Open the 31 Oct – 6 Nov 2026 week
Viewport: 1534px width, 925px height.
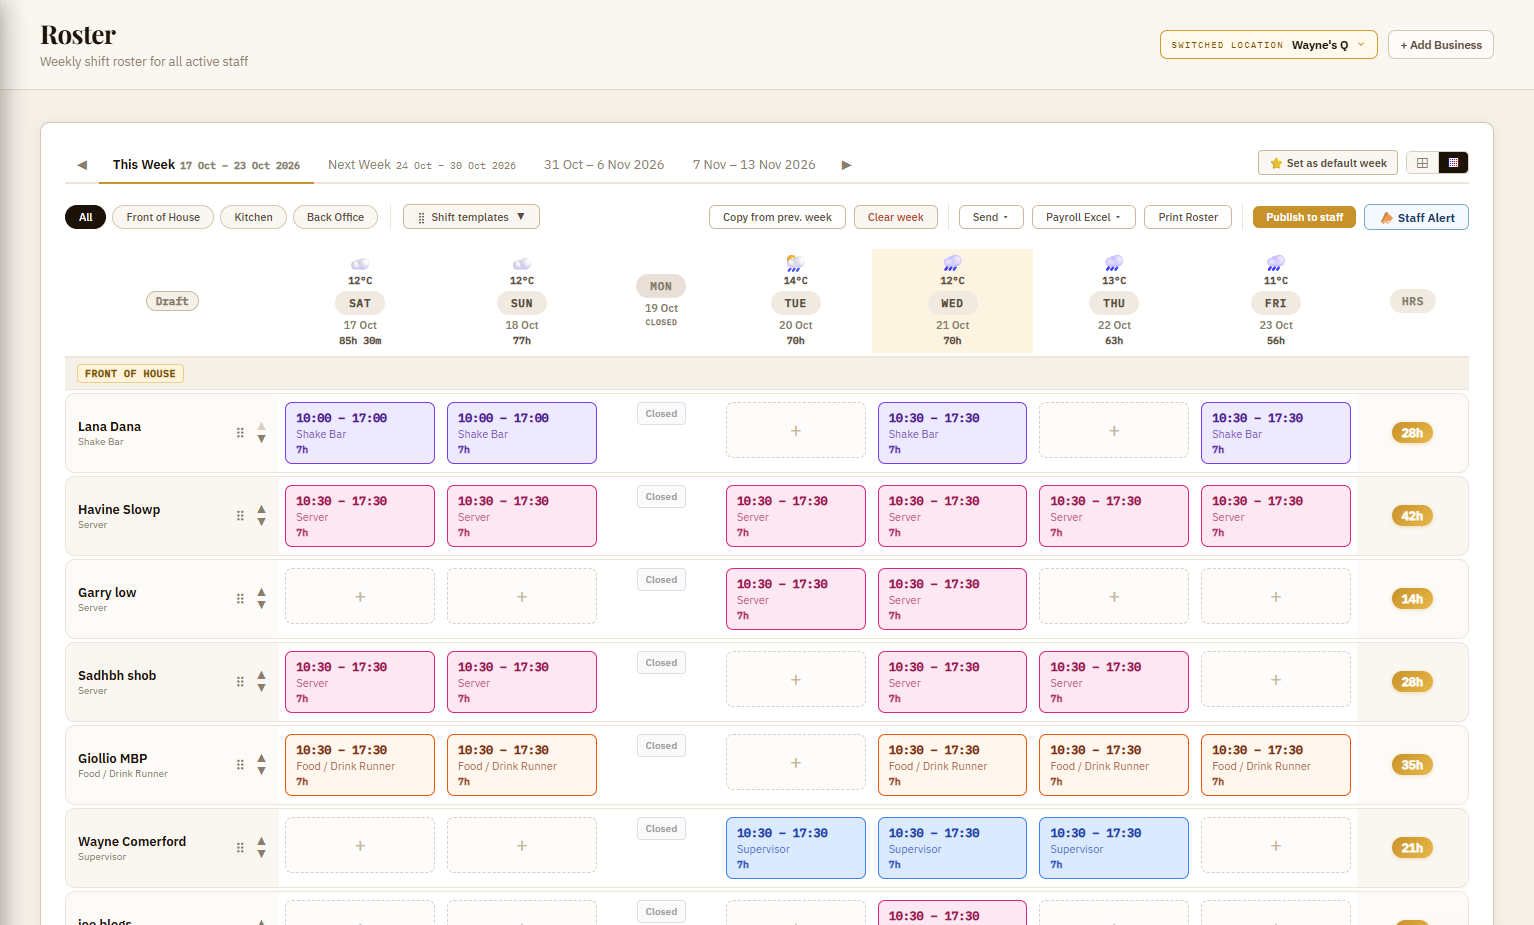[604, 165]
